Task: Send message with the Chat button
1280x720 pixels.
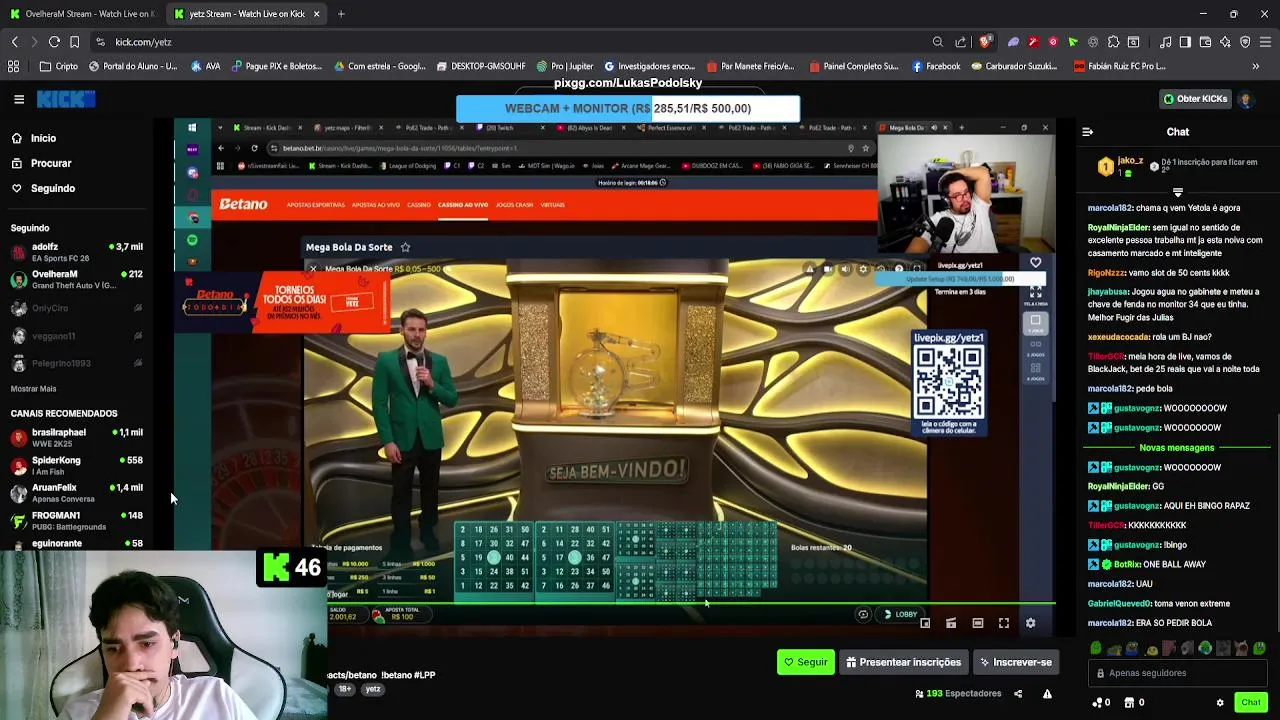Action: [x=1251, y=702]
